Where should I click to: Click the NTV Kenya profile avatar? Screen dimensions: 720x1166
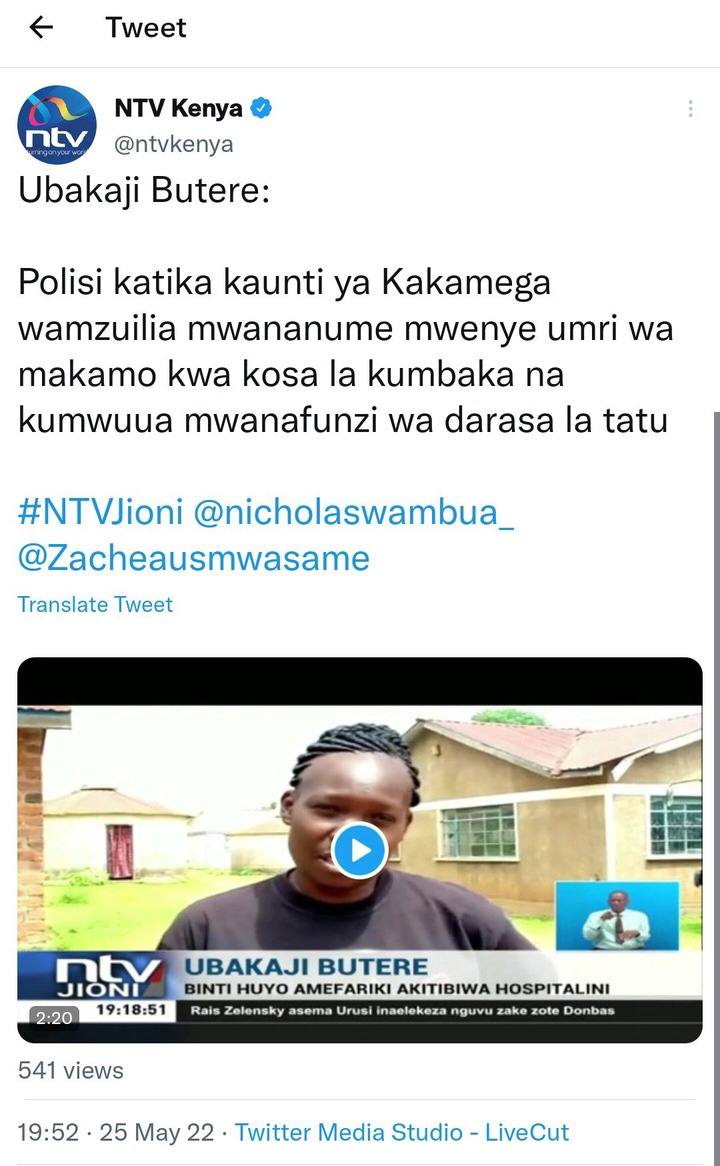click(57, 124)
